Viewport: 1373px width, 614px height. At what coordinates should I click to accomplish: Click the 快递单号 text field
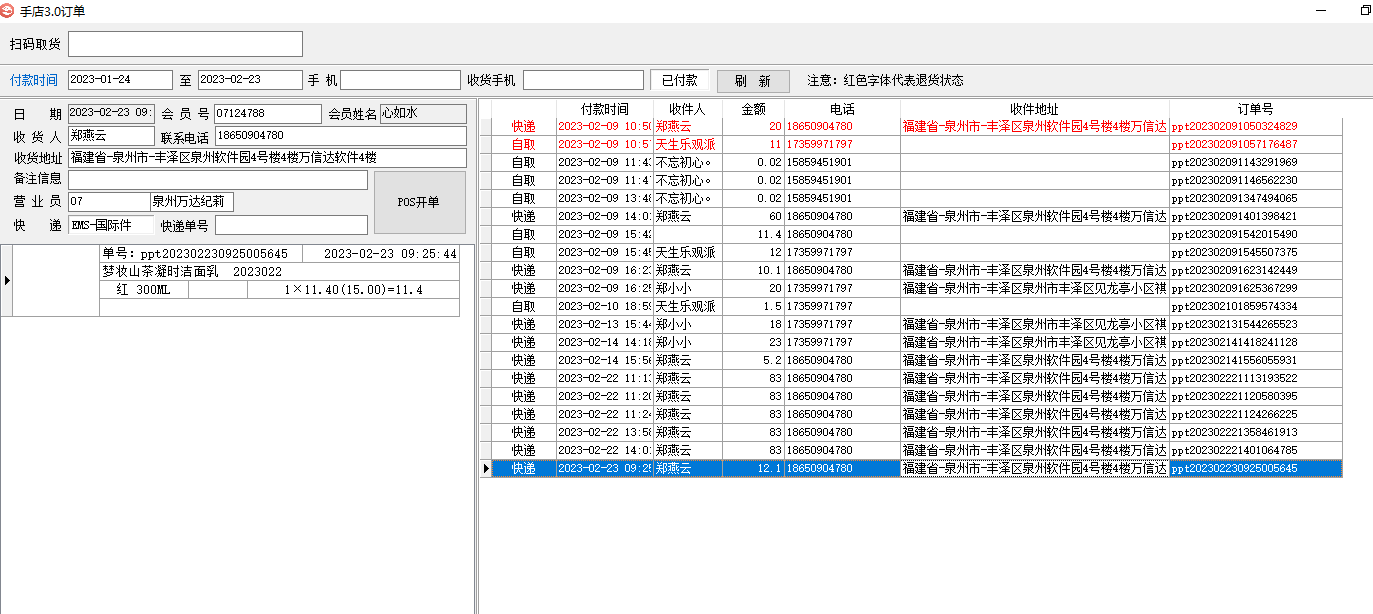(x=291, y=225)
